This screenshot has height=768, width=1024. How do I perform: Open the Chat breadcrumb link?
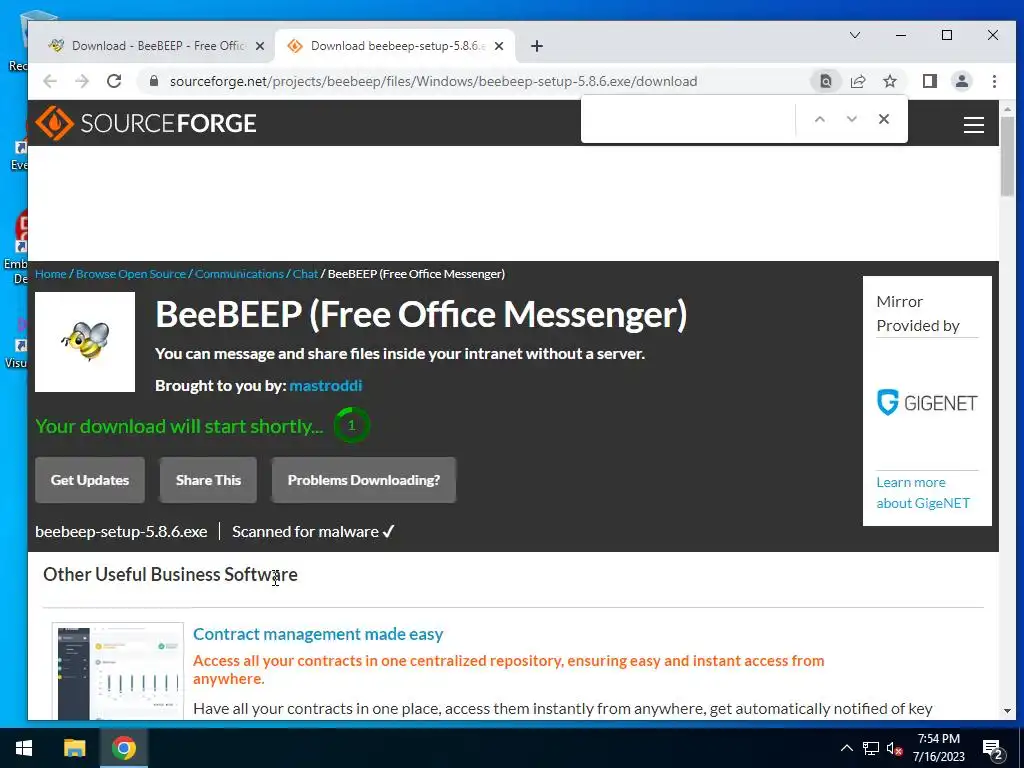click(x=305, y=274)
